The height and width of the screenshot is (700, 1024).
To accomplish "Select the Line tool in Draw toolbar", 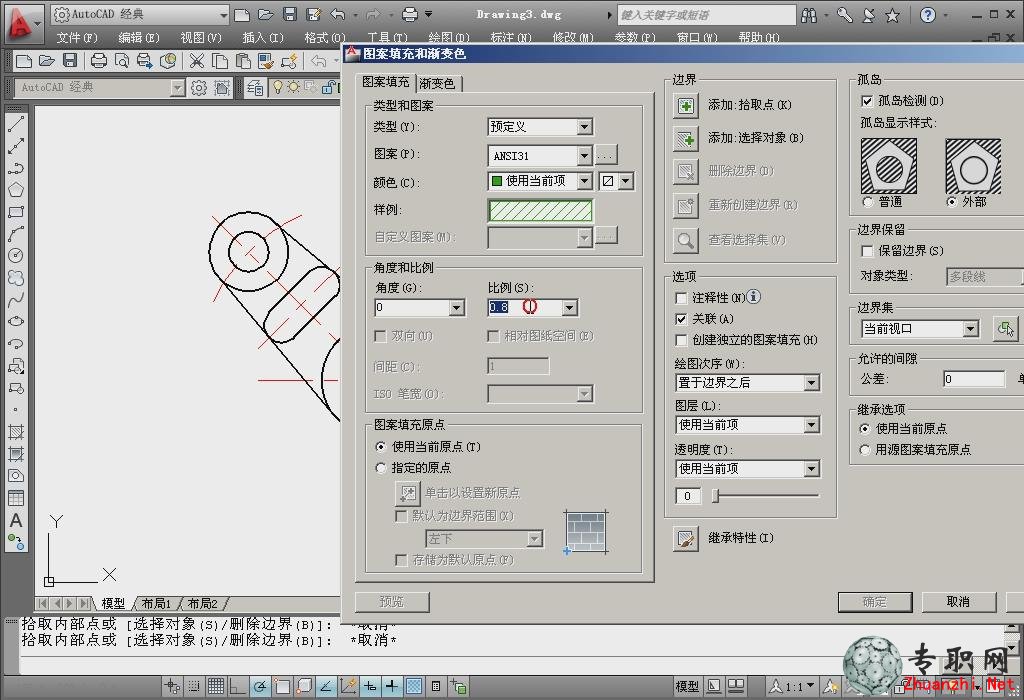I will click(x=16, y=123).
